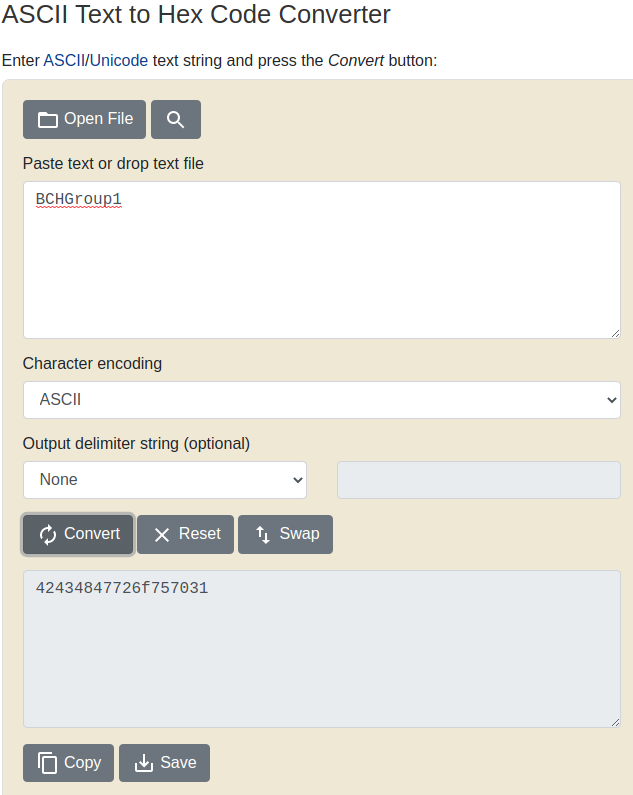Click the up-down arrows Swap icon
633x795 pixels.
click(263, 535)
